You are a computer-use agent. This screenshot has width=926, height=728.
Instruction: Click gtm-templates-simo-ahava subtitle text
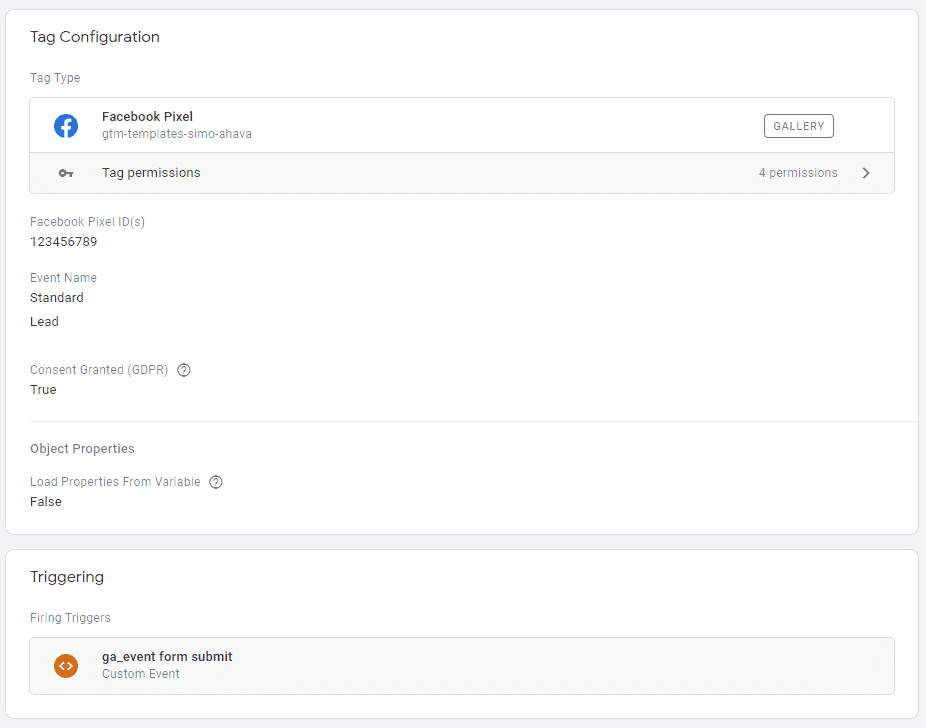pos(177,134)
